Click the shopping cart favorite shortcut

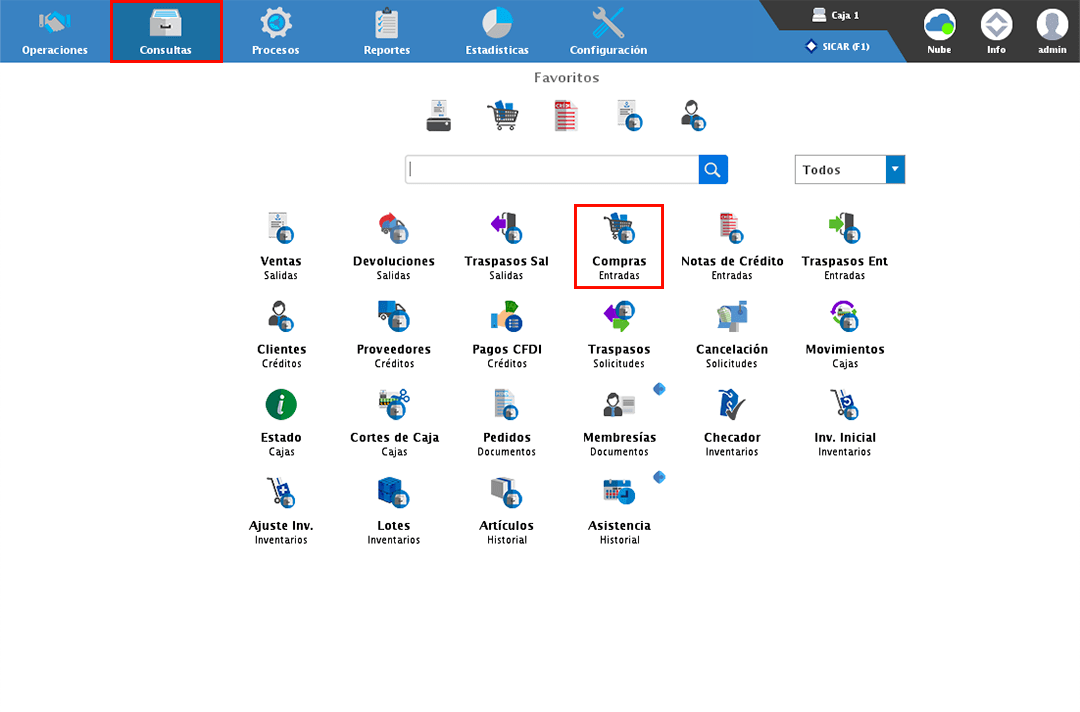tap(502, 116)
